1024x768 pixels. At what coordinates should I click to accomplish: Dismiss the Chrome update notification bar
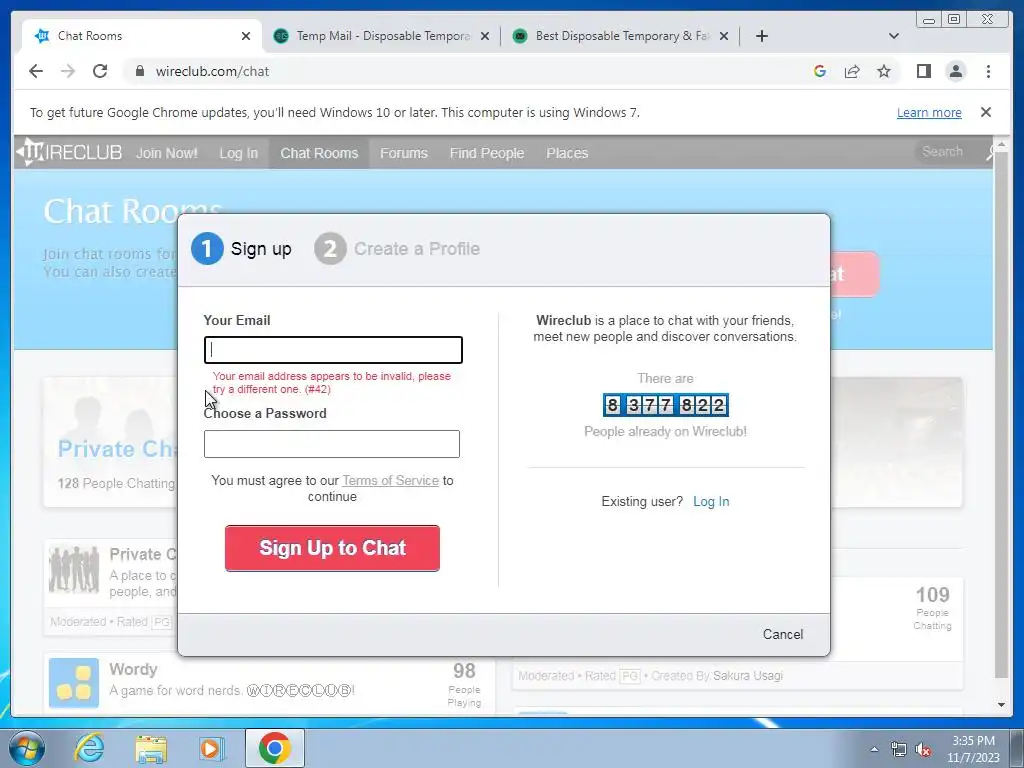pos(986,112)
